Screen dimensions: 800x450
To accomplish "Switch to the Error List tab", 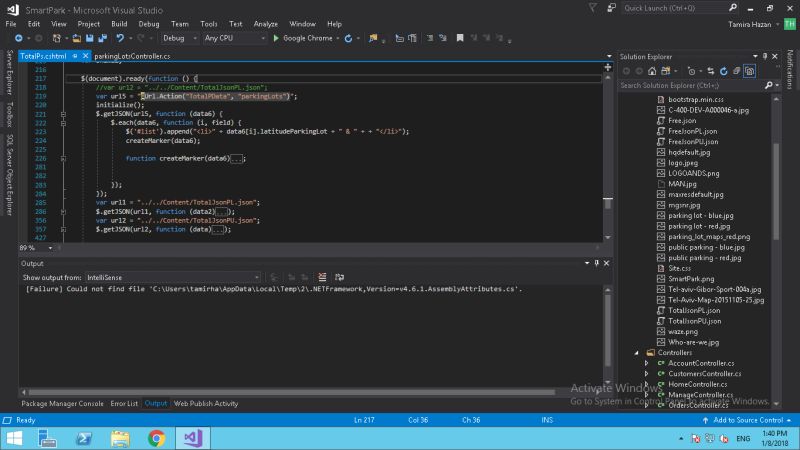I will pyautogui.click(x=124, y=404).
